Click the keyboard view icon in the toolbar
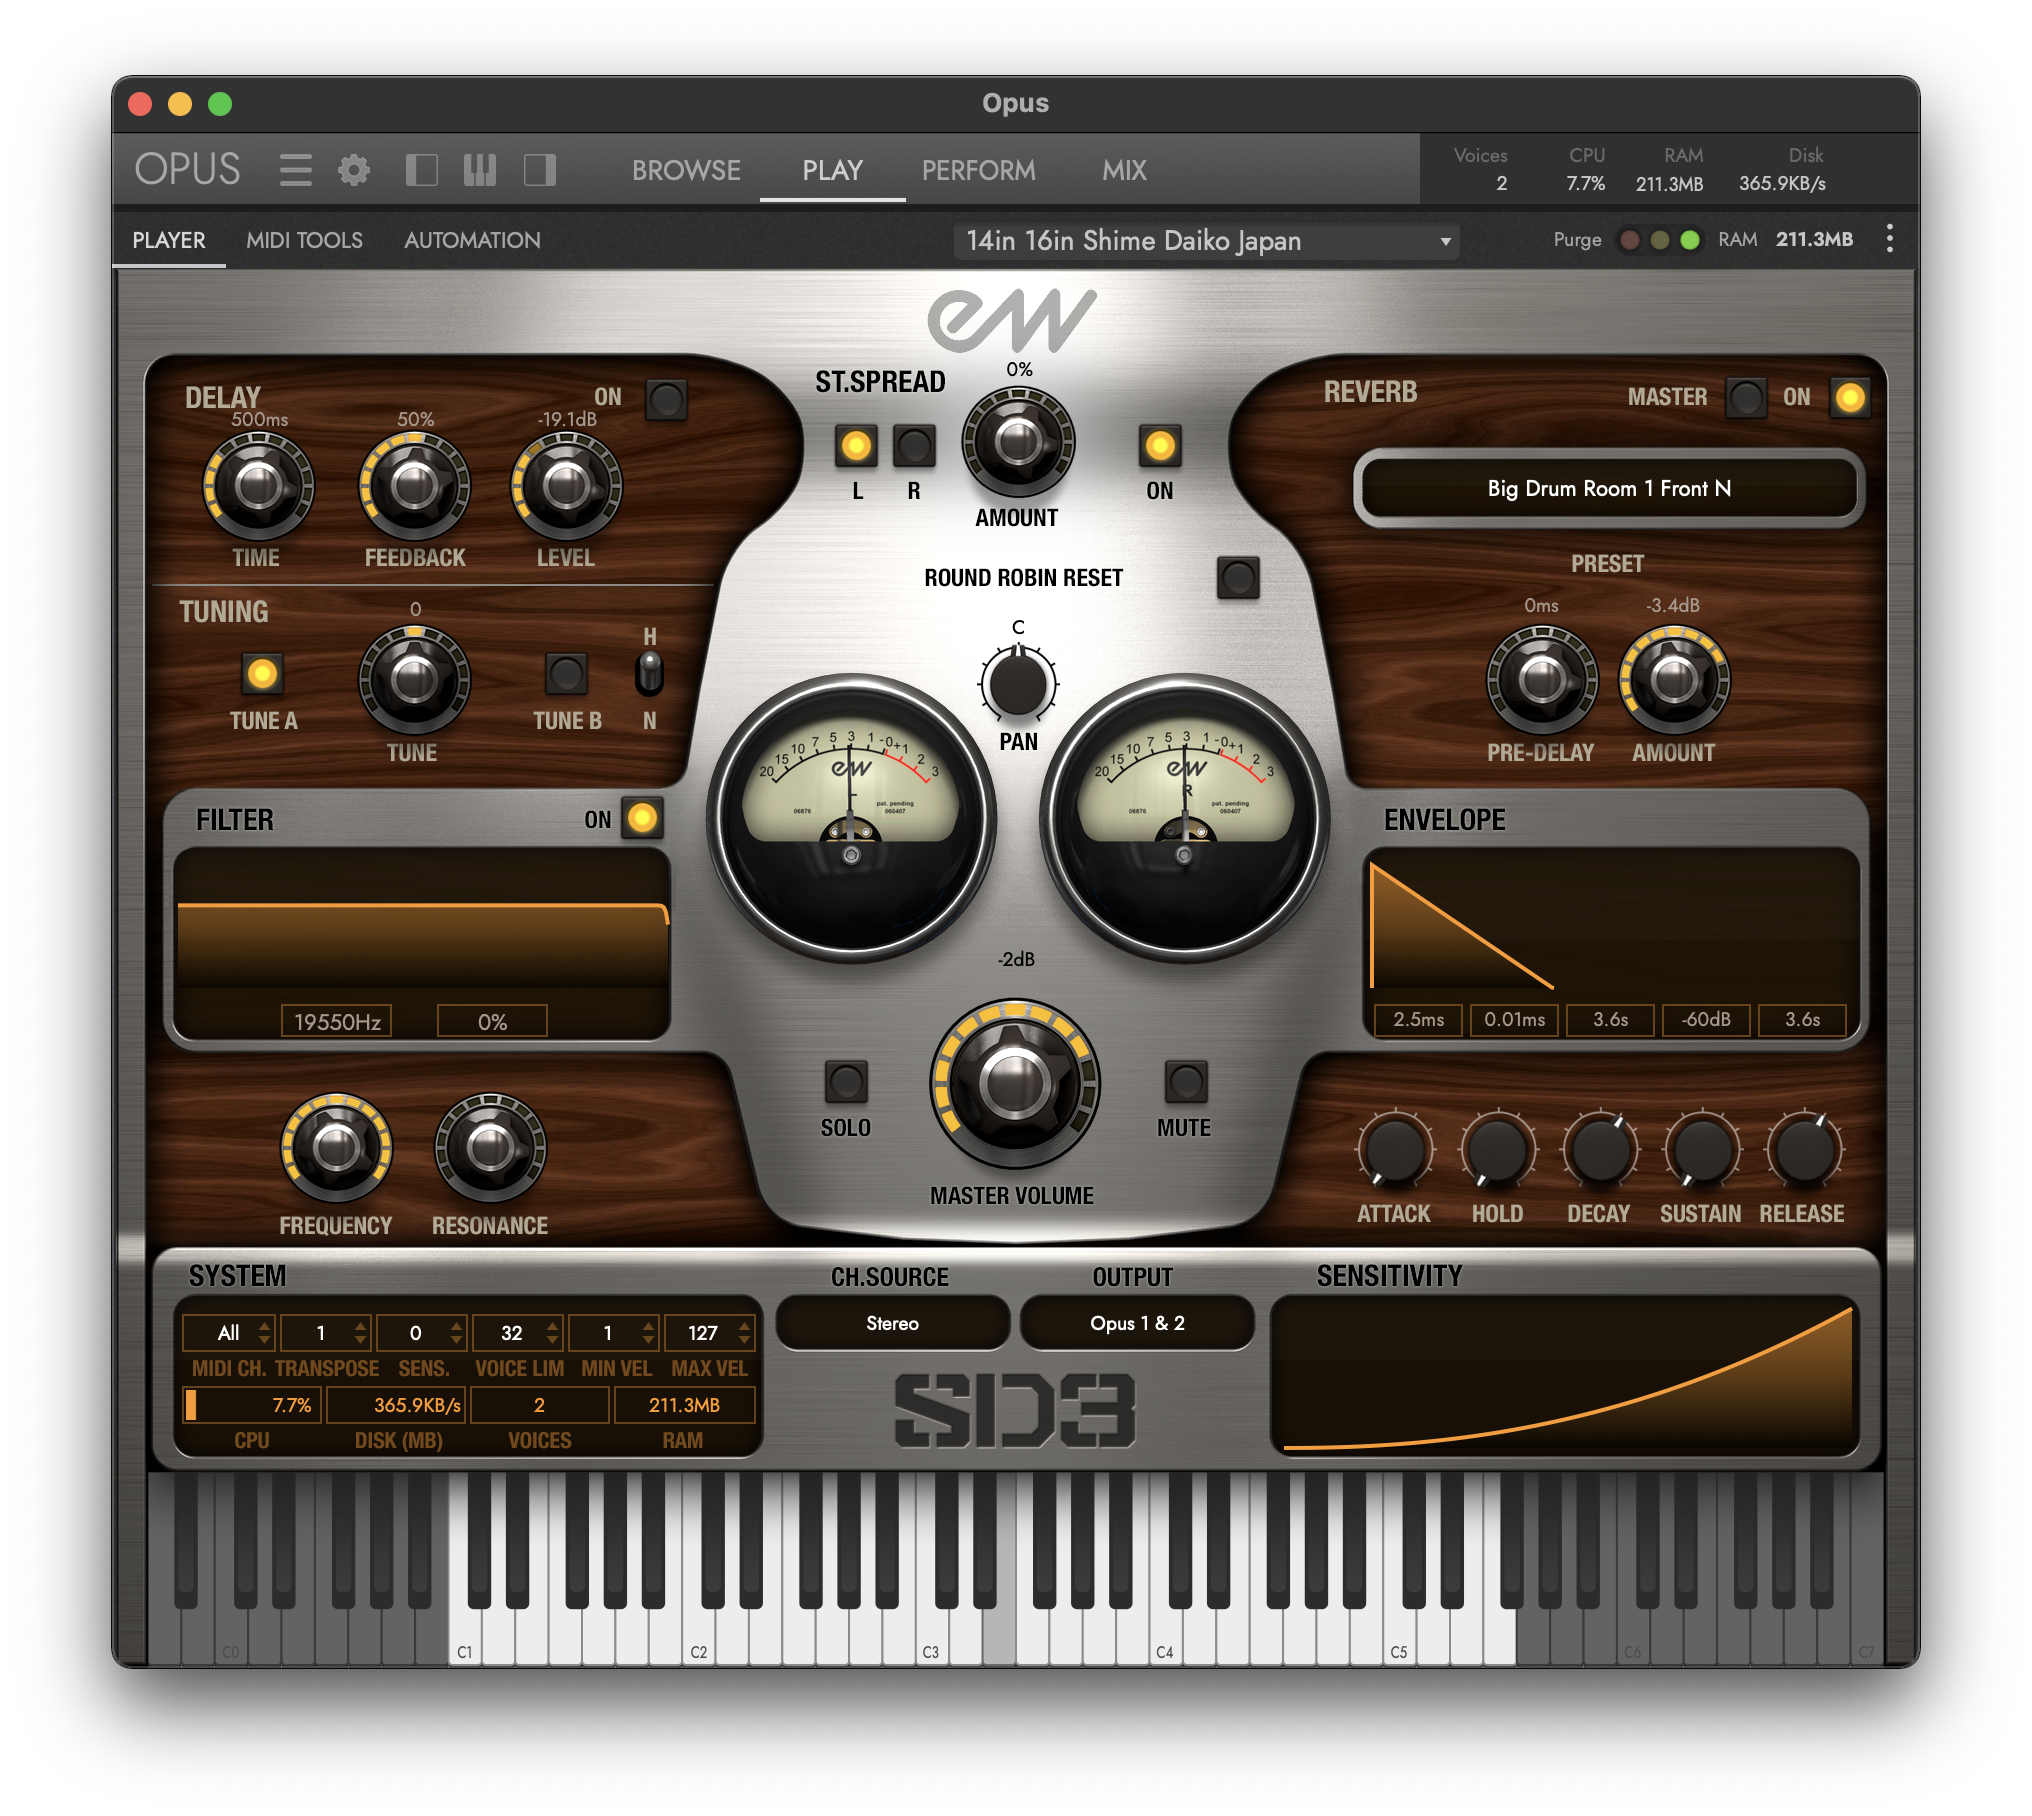Screen dimensions: 2032x1816 coord(481,169)
